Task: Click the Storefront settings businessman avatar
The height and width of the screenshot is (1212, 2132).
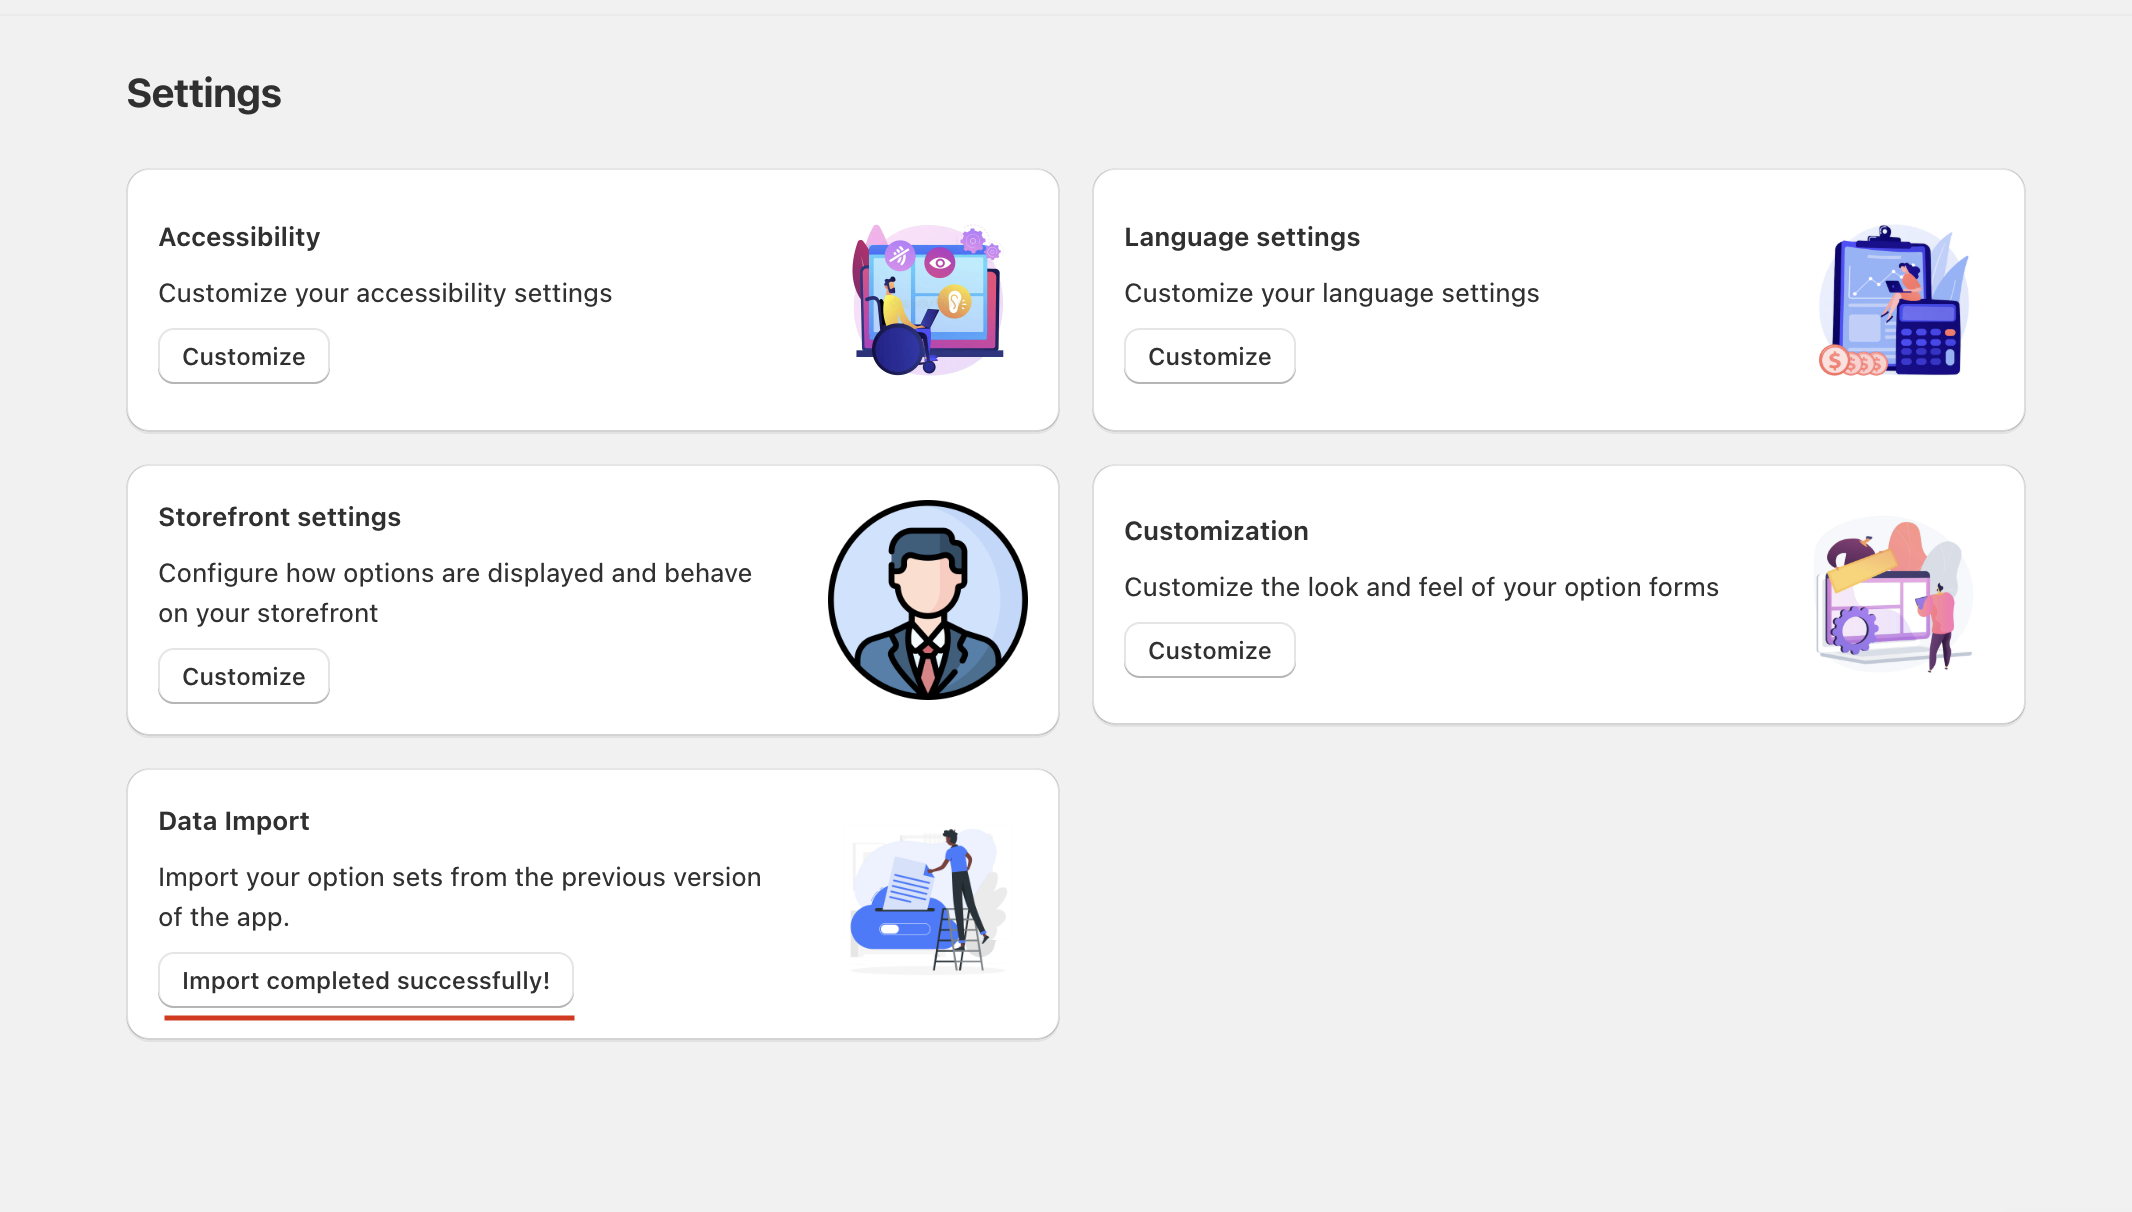Action: click(927, 600)
